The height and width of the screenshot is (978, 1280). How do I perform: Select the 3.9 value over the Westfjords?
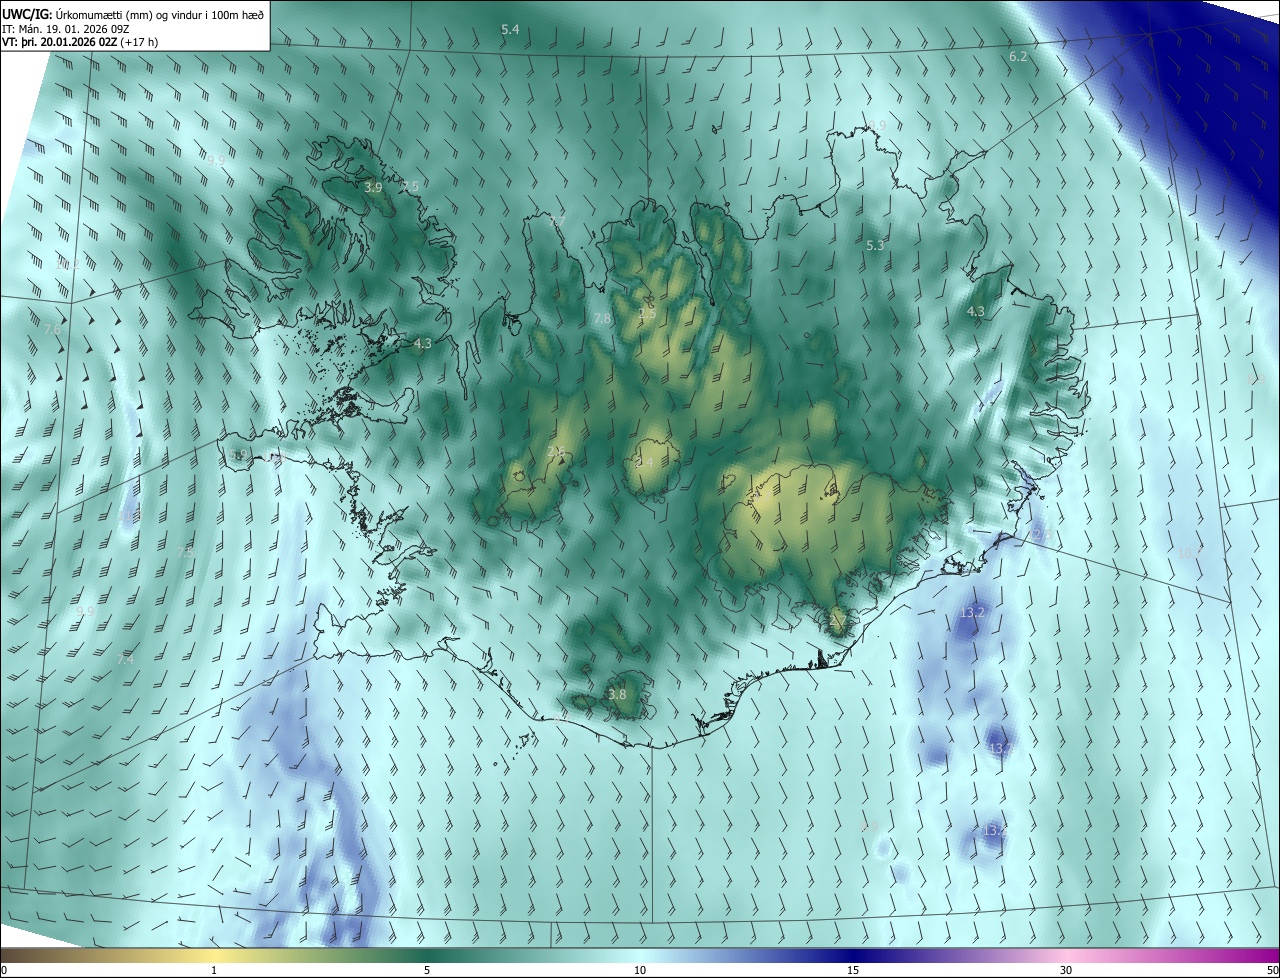373,187
